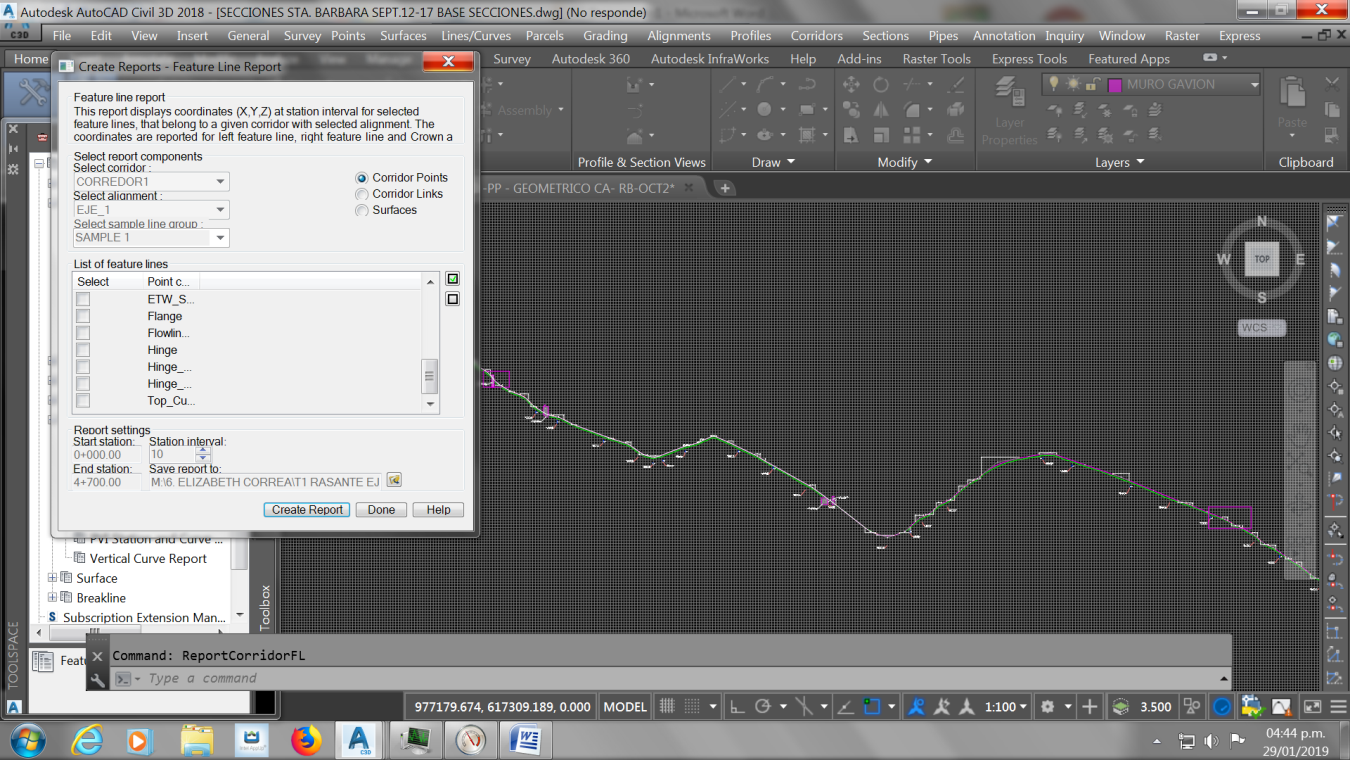Close the command line with X icon

click(x=97, y=656)
